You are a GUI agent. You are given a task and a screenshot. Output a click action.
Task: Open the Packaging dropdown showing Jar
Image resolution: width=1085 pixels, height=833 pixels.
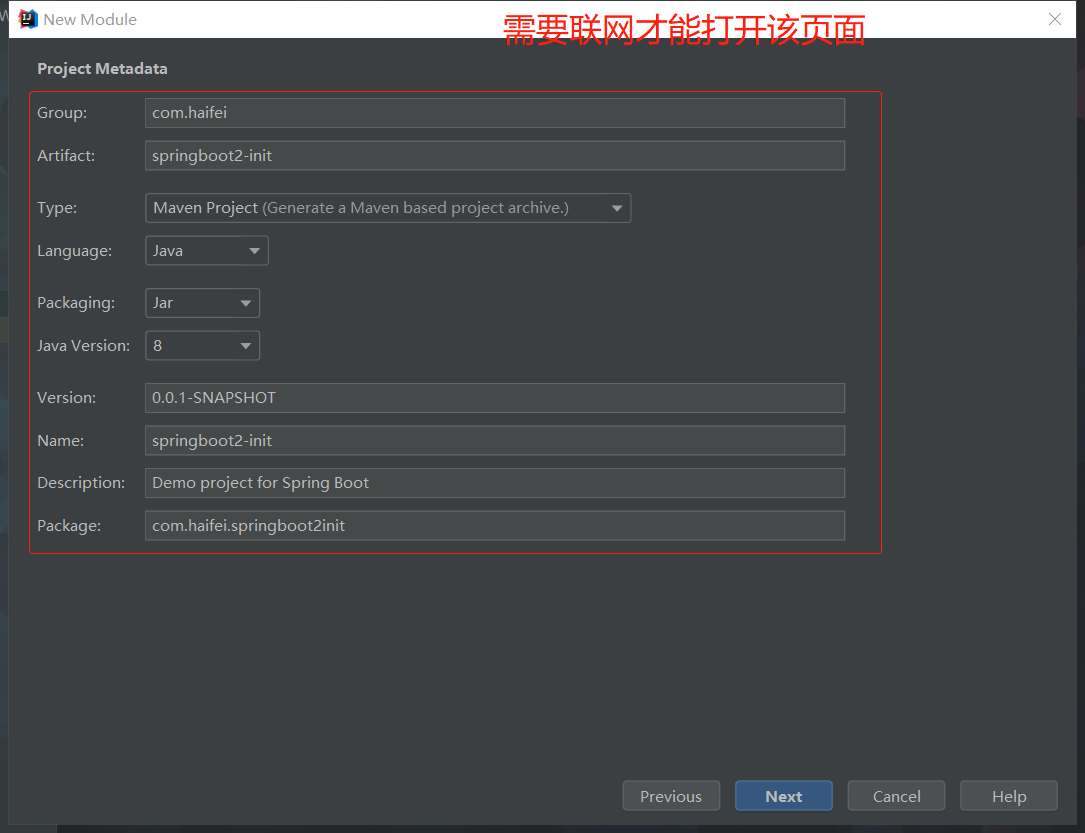point(202,303)
